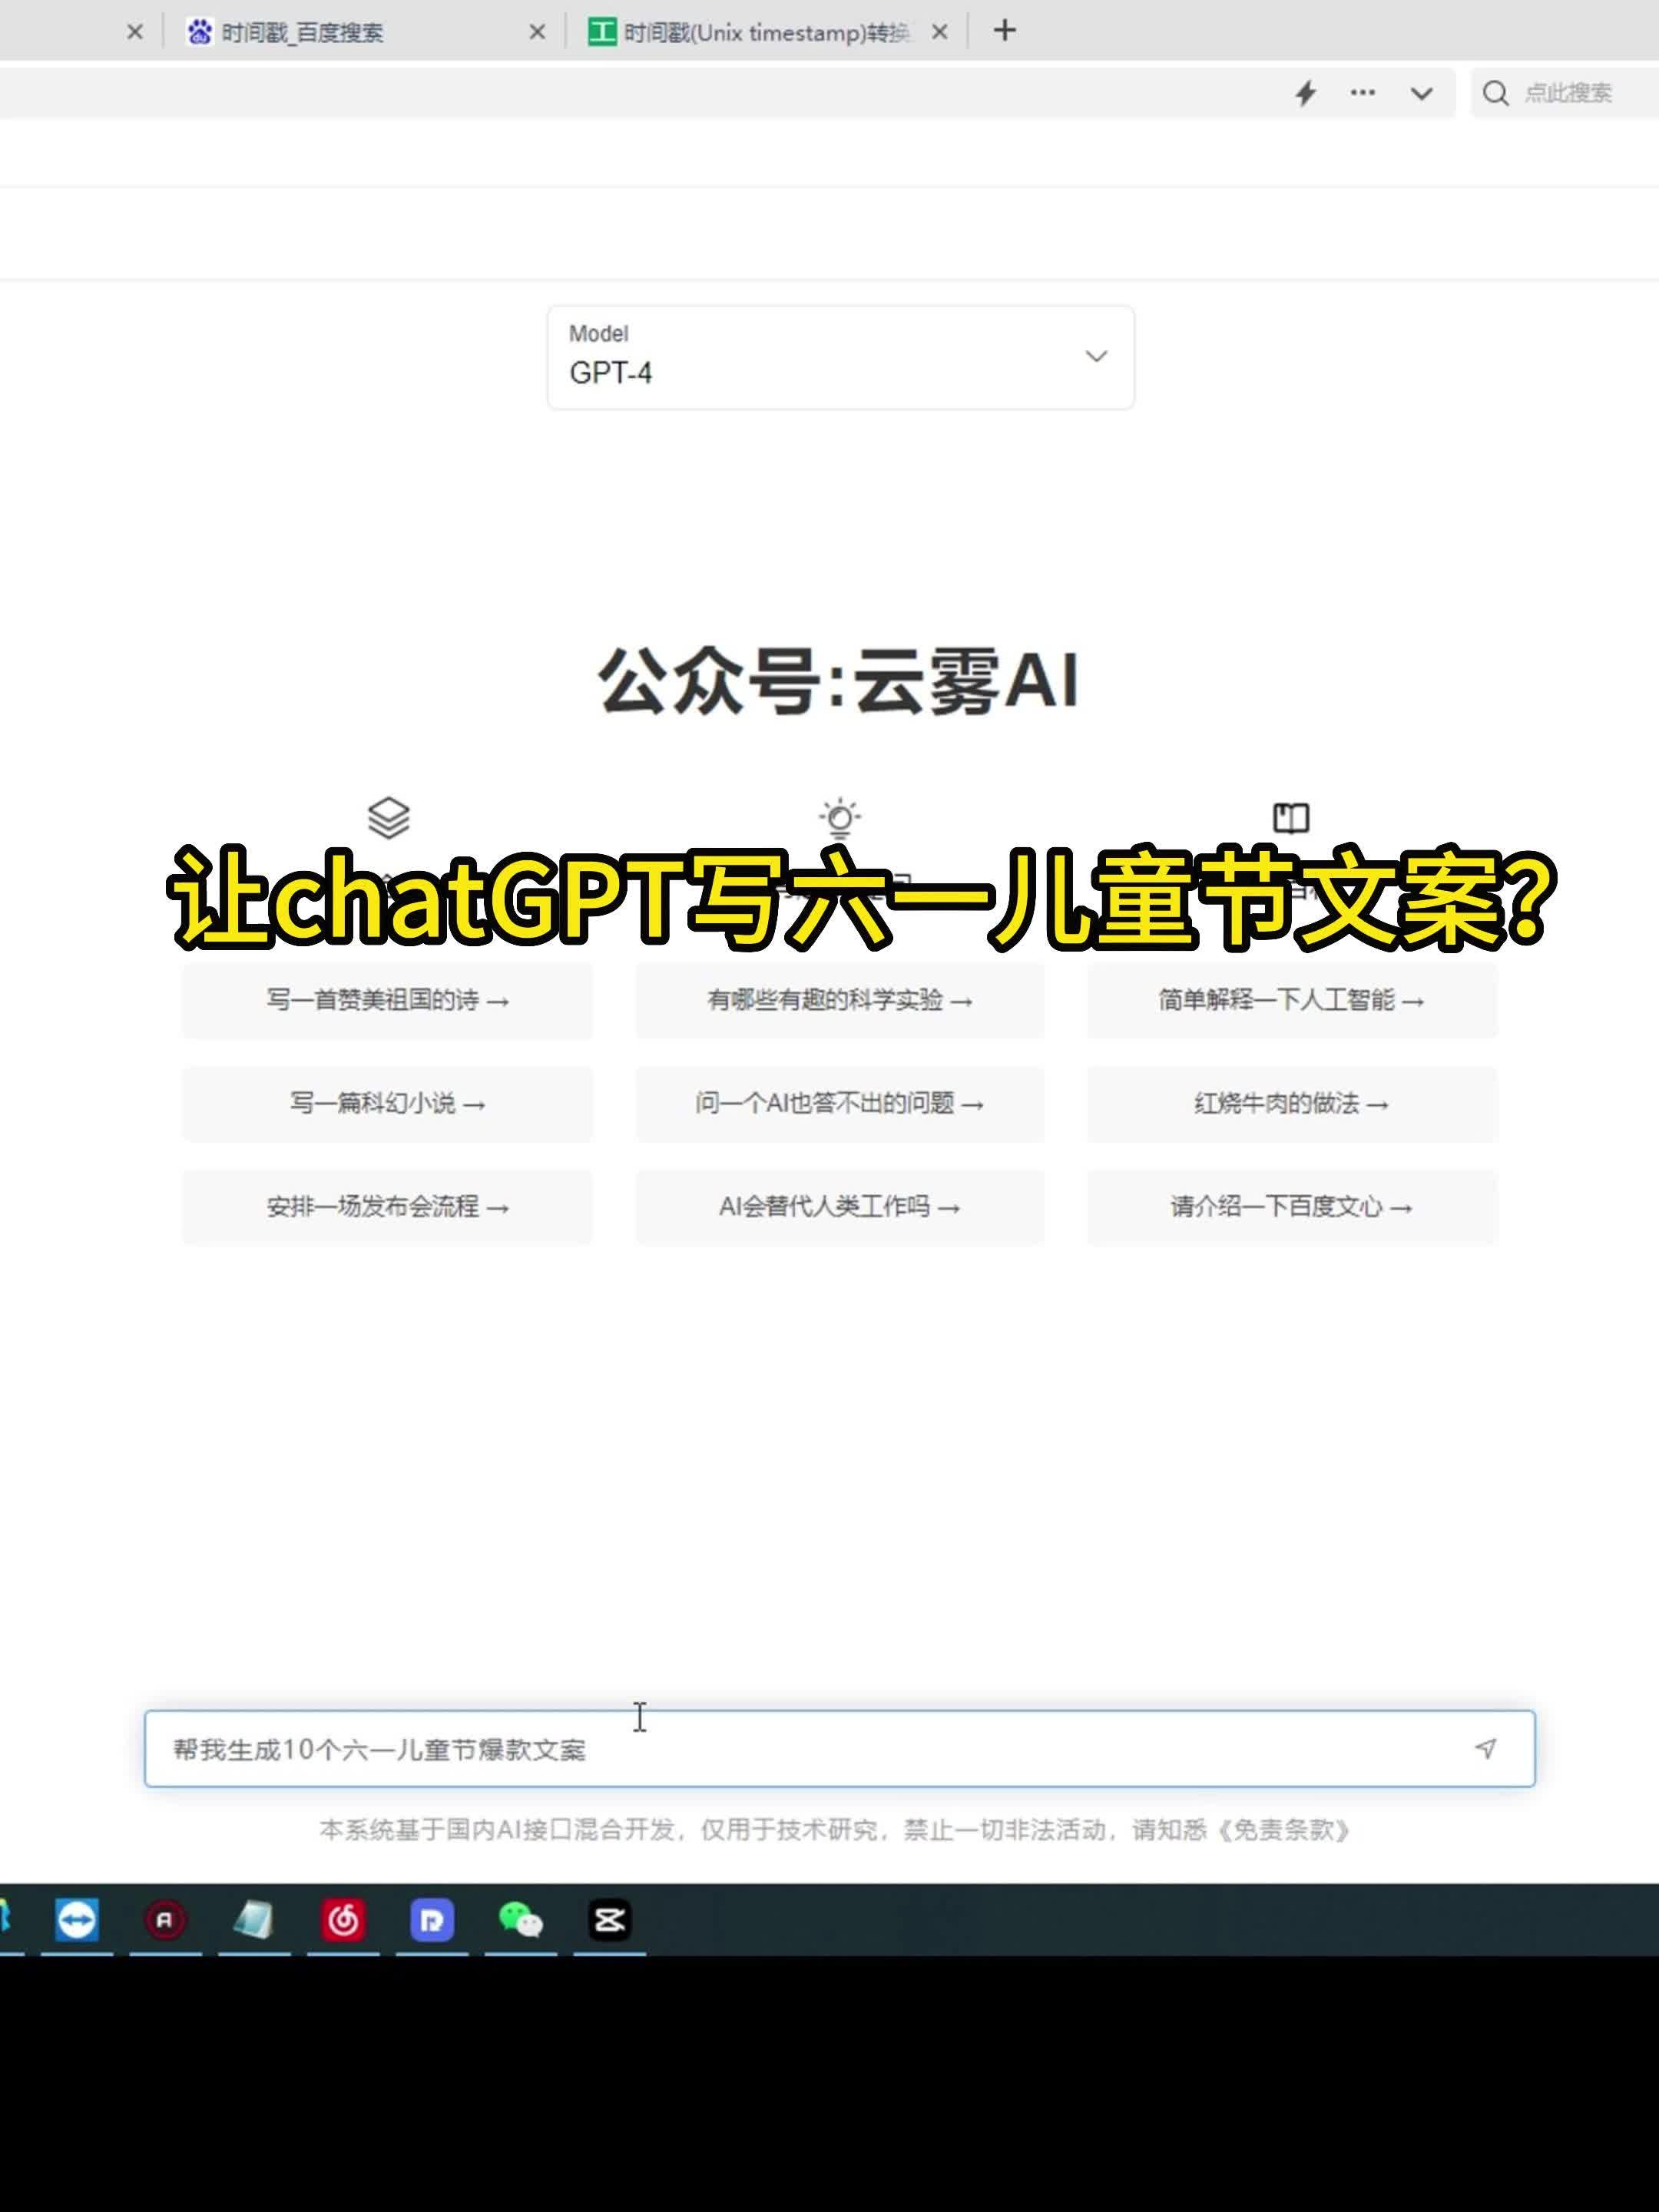Select the 红烧牛肉的做法 prompt suggestion
The image size is (1659, 2212).
pos(1291,1104)
